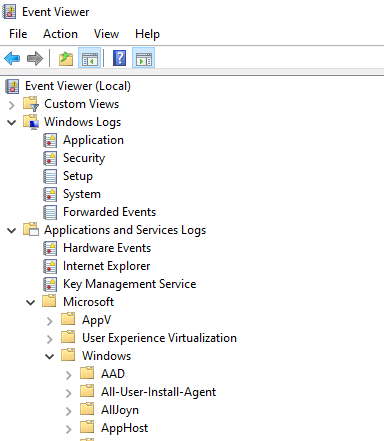
Task: Open the Security log
Action: point(84,158)
